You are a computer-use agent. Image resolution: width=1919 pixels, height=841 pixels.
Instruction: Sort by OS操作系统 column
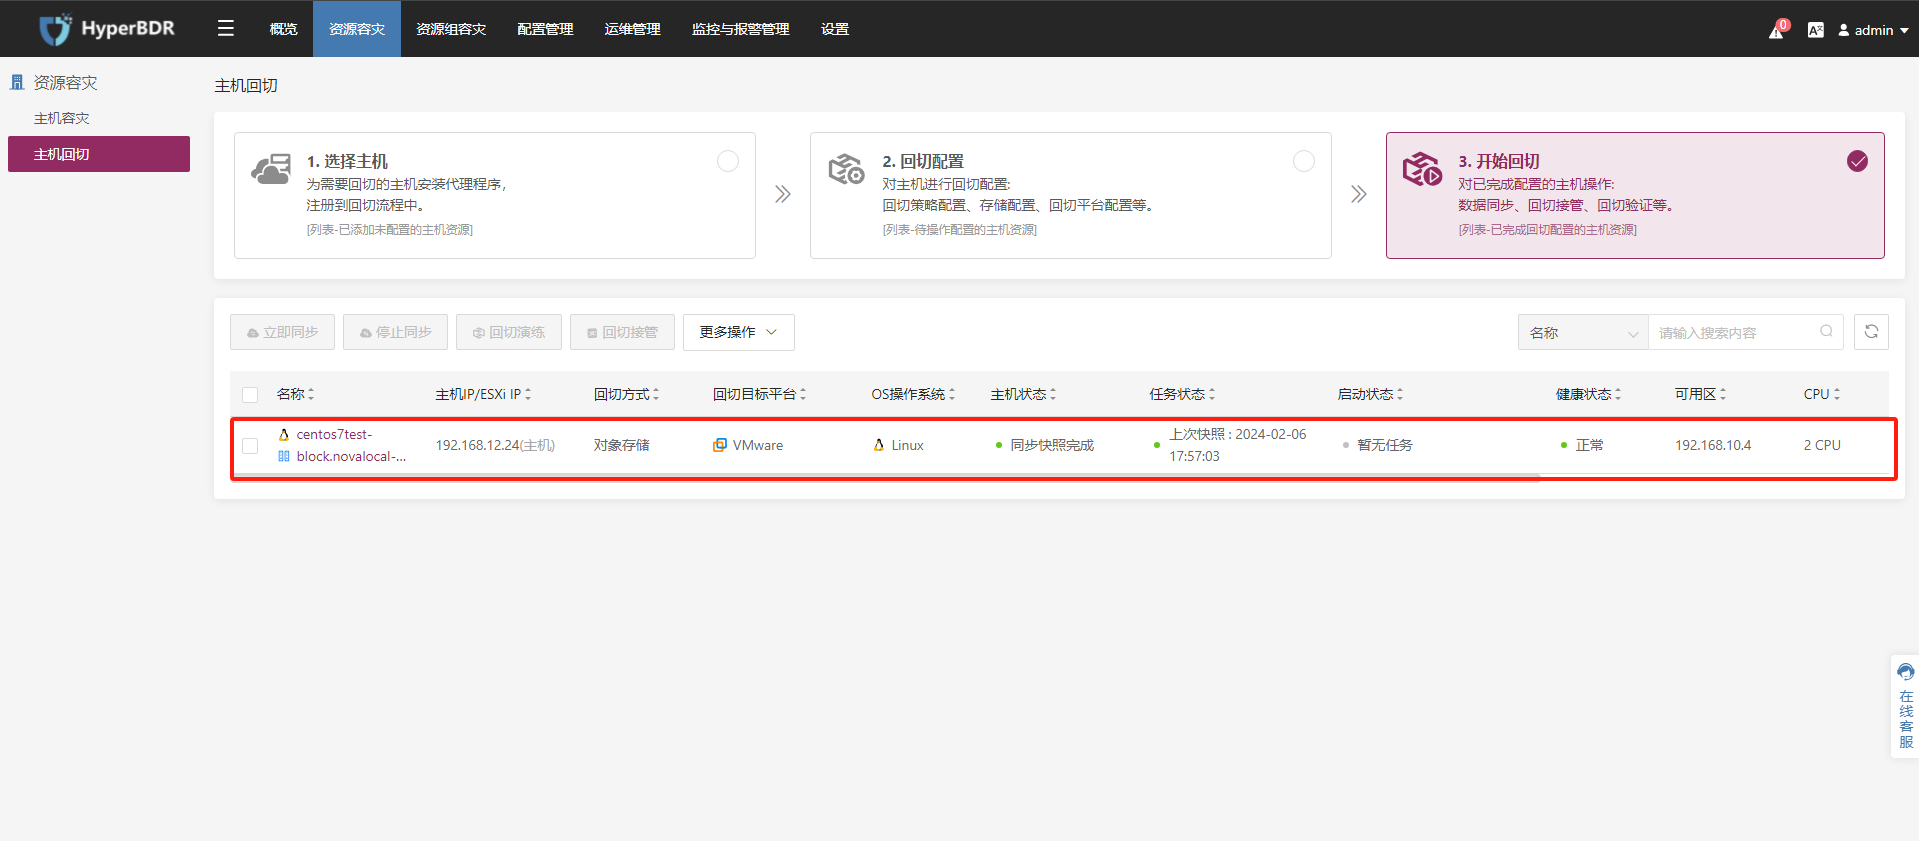(952, 394)
